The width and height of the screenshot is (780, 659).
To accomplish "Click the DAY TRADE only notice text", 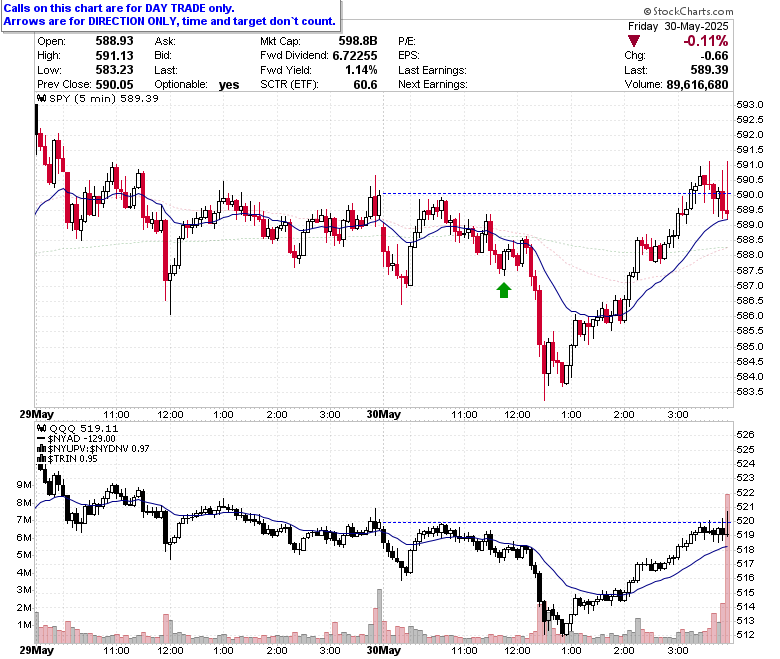I will [x=119, y=8].
